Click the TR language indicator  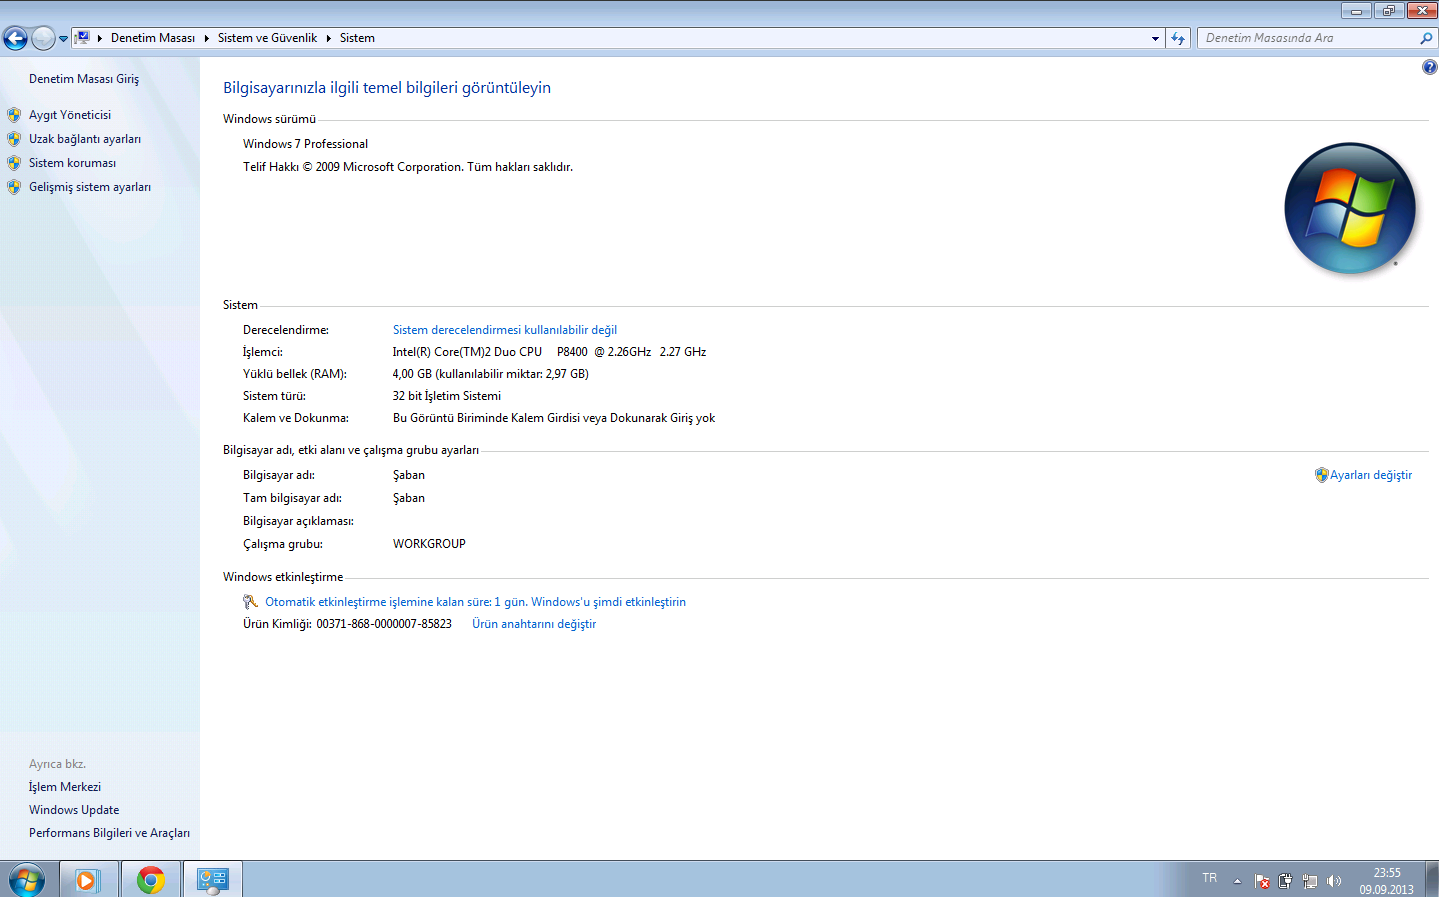tap(1210, 878)
